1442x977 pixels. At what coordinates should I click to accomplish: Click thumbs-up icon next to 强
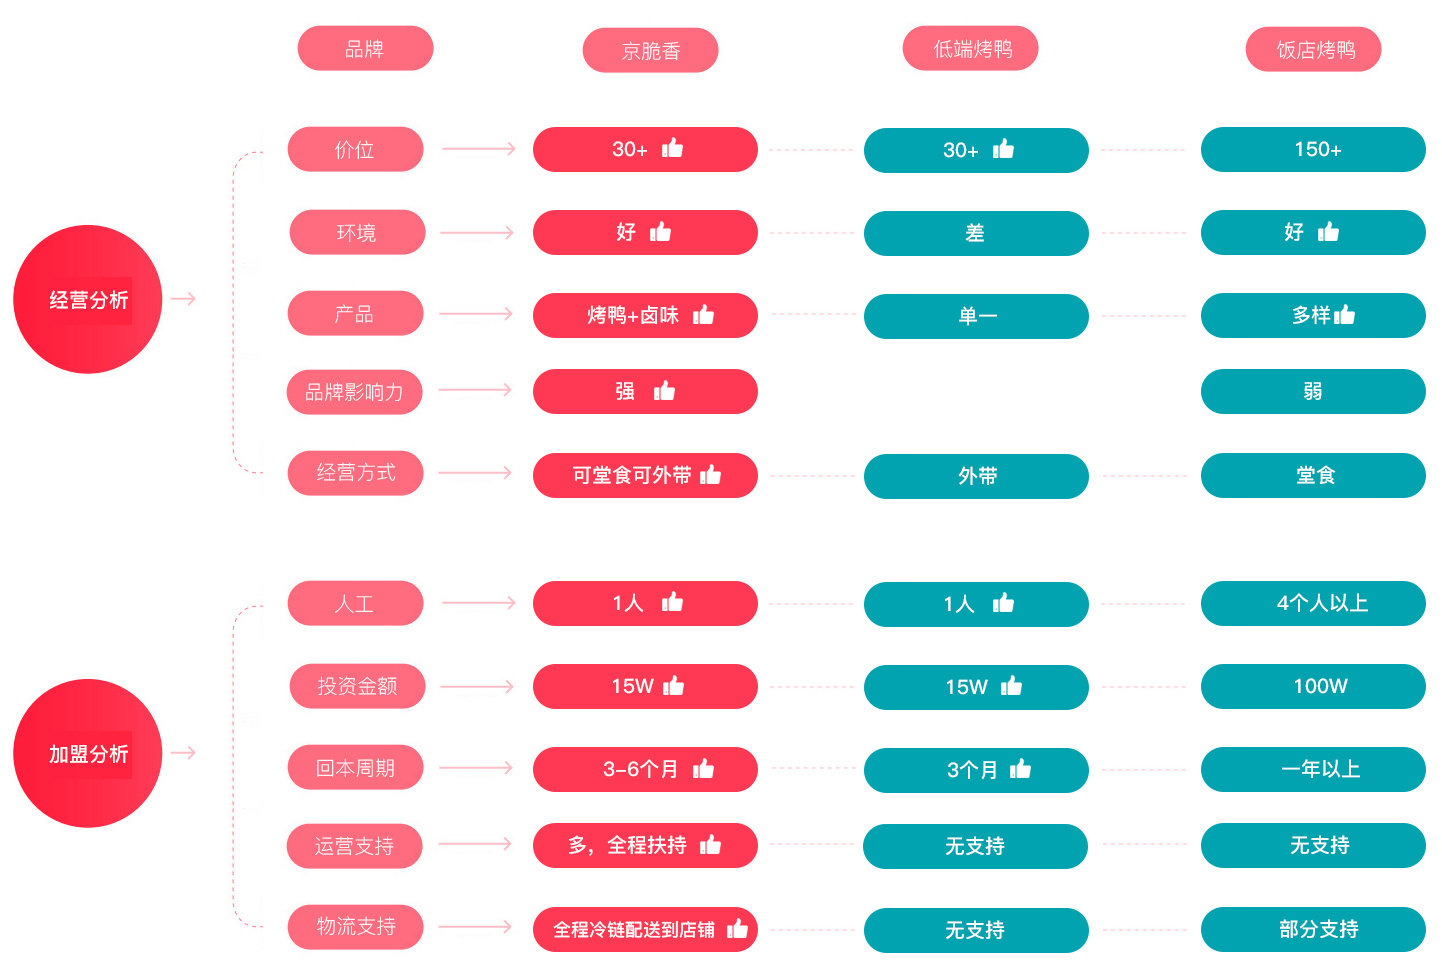(664, 390)
